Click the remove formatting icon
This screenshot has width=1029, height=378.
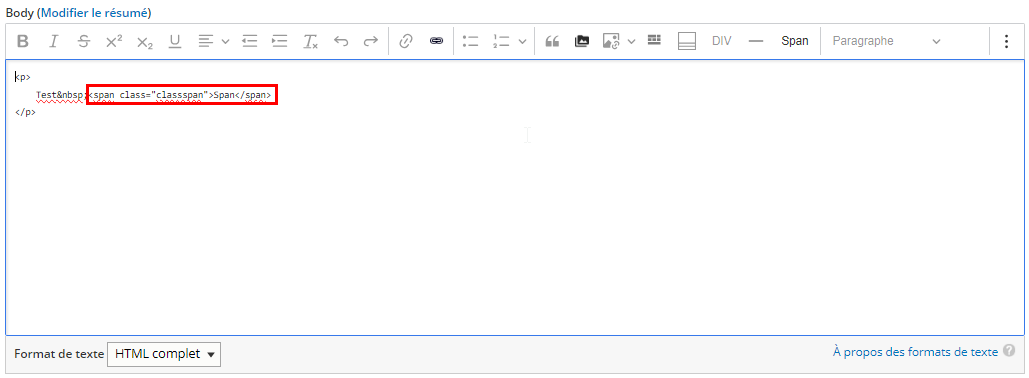(x=310, y=41)
